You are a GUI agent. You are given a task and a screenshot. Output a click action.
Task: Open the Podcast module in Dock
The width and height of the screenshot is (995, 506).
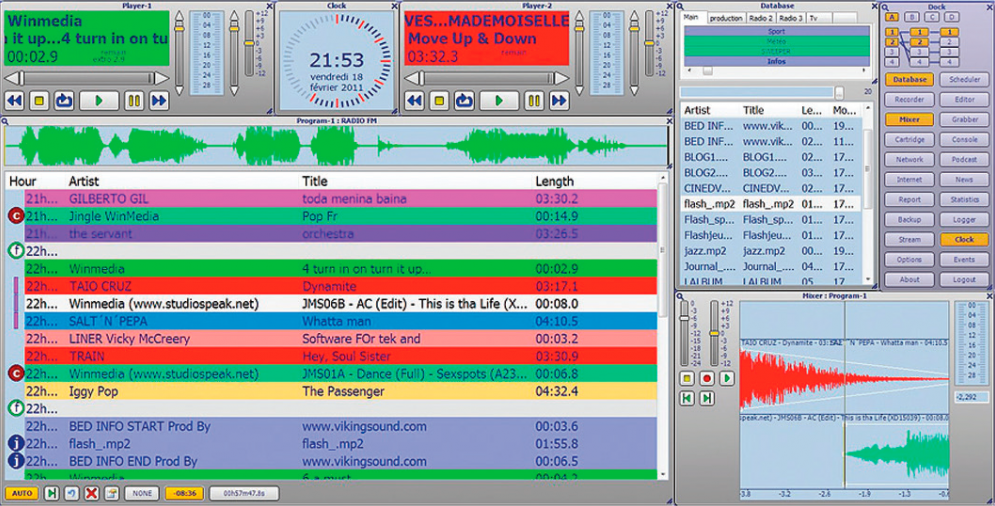tap(964, 159)
